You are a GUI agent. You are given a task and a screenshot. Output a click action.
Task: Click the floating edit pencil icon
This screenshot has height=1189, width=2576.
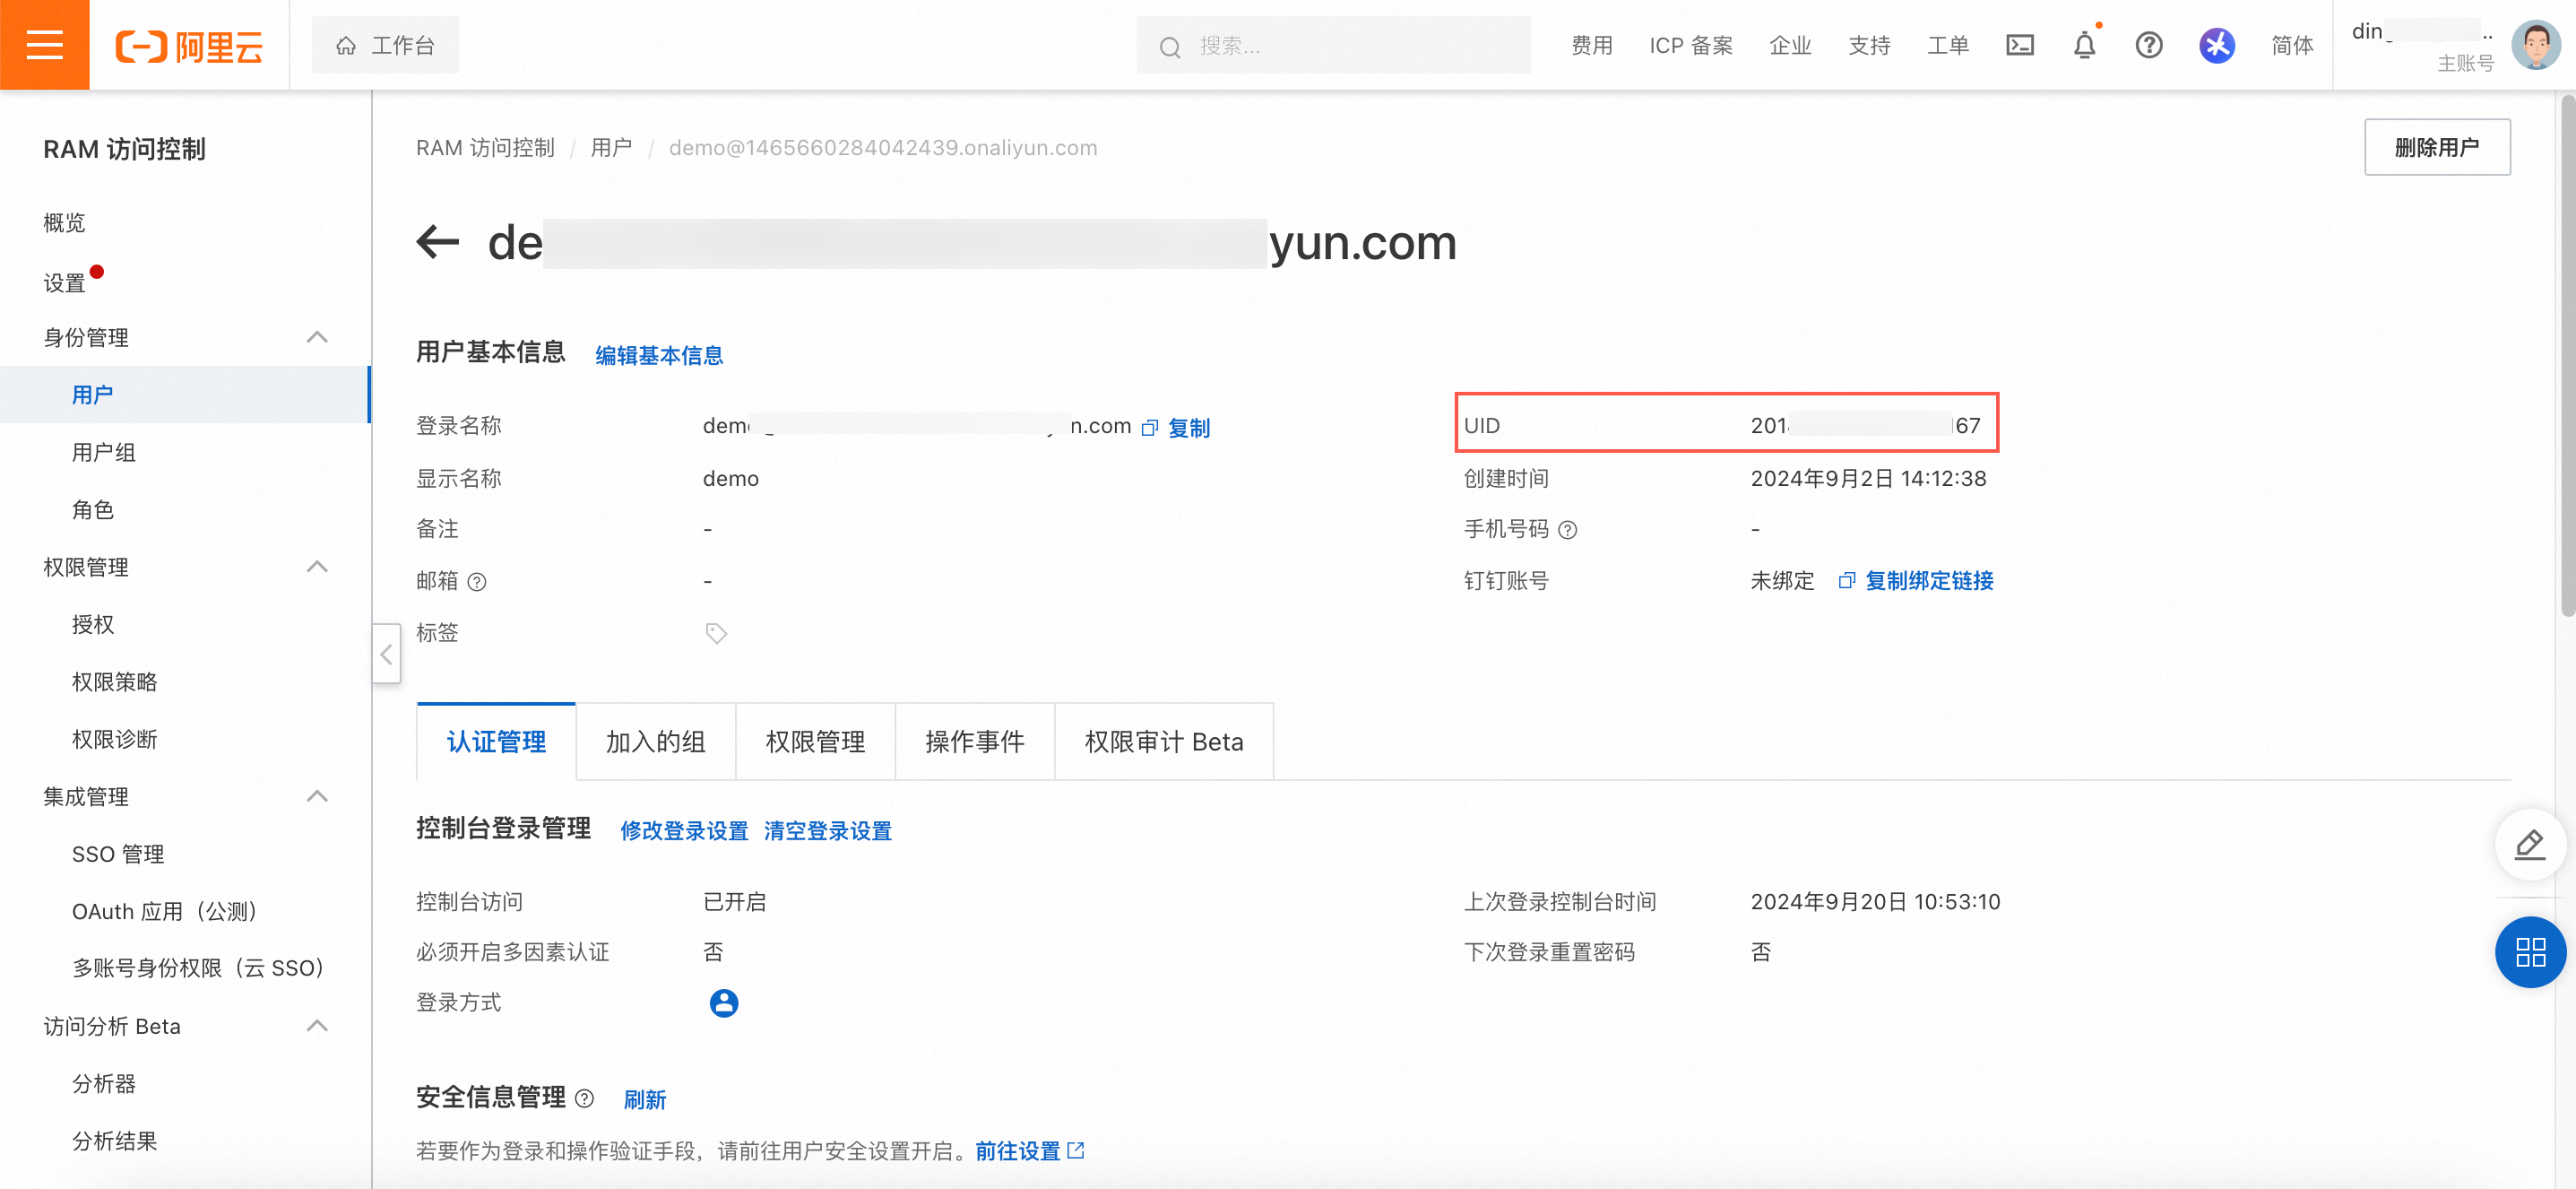(2529, 845)
